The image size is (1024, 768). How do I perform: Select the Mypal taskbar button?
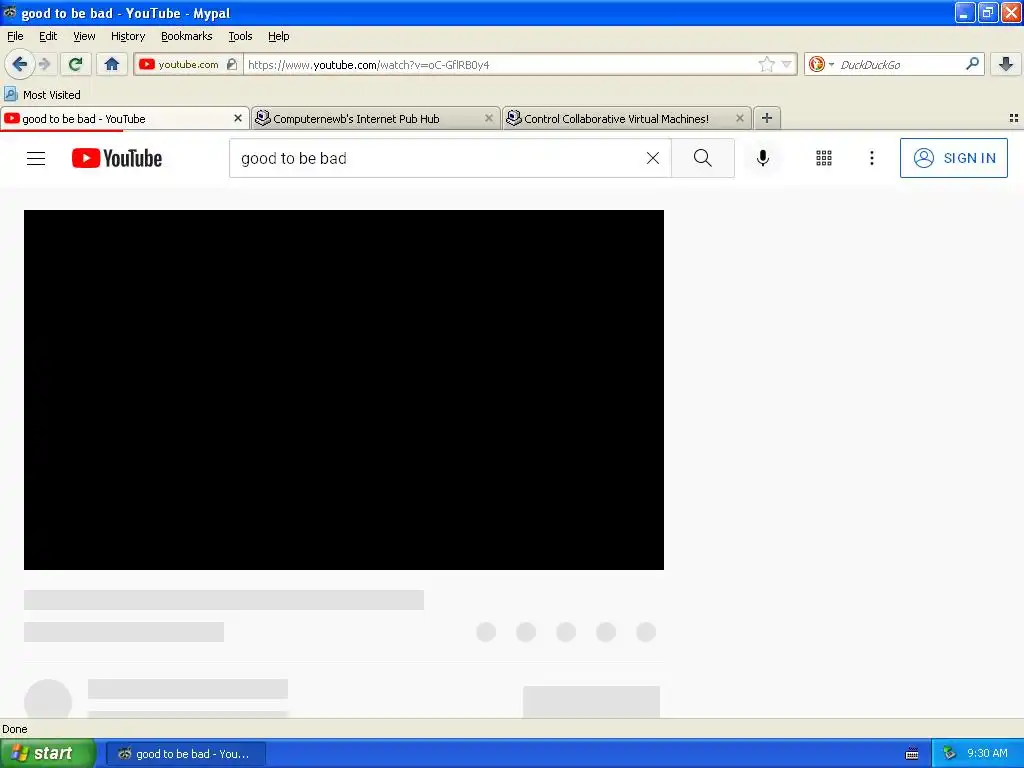tap(186, 754)
